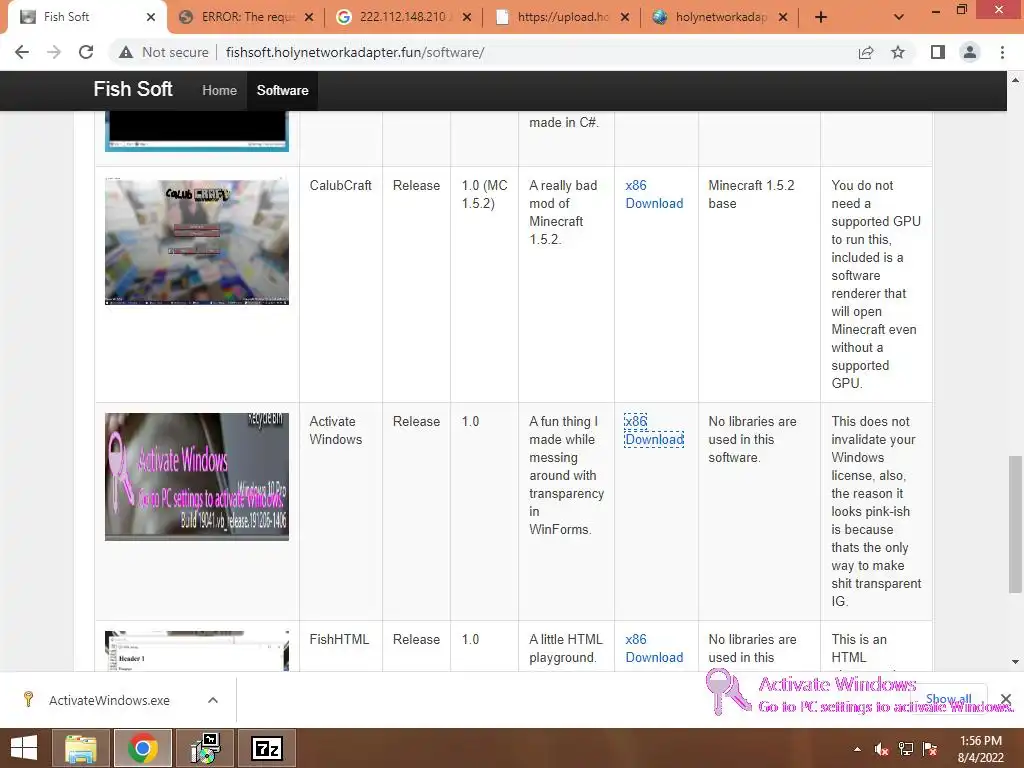Open the Windows Start menu
The height and width of the screenshot is (768, 1024).
pos(24,748)
